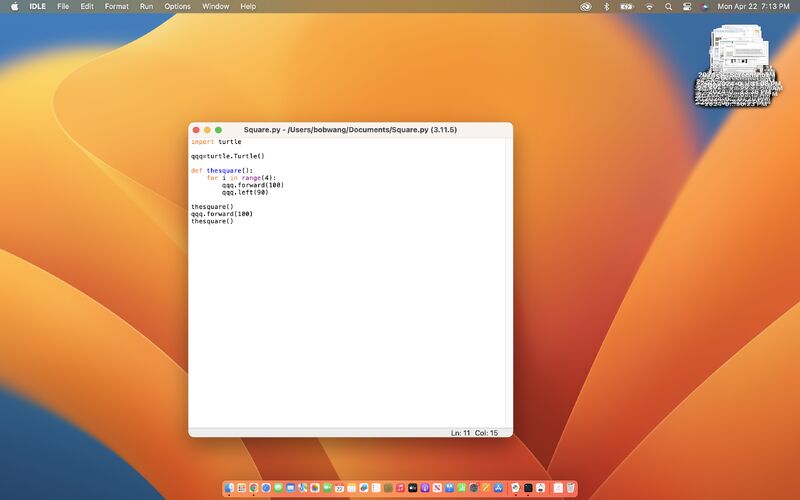Image resolution: width=800 pixels, height=500 pixels.
Task: Click the Siri icon in menu bar
Action: point(704,6)
